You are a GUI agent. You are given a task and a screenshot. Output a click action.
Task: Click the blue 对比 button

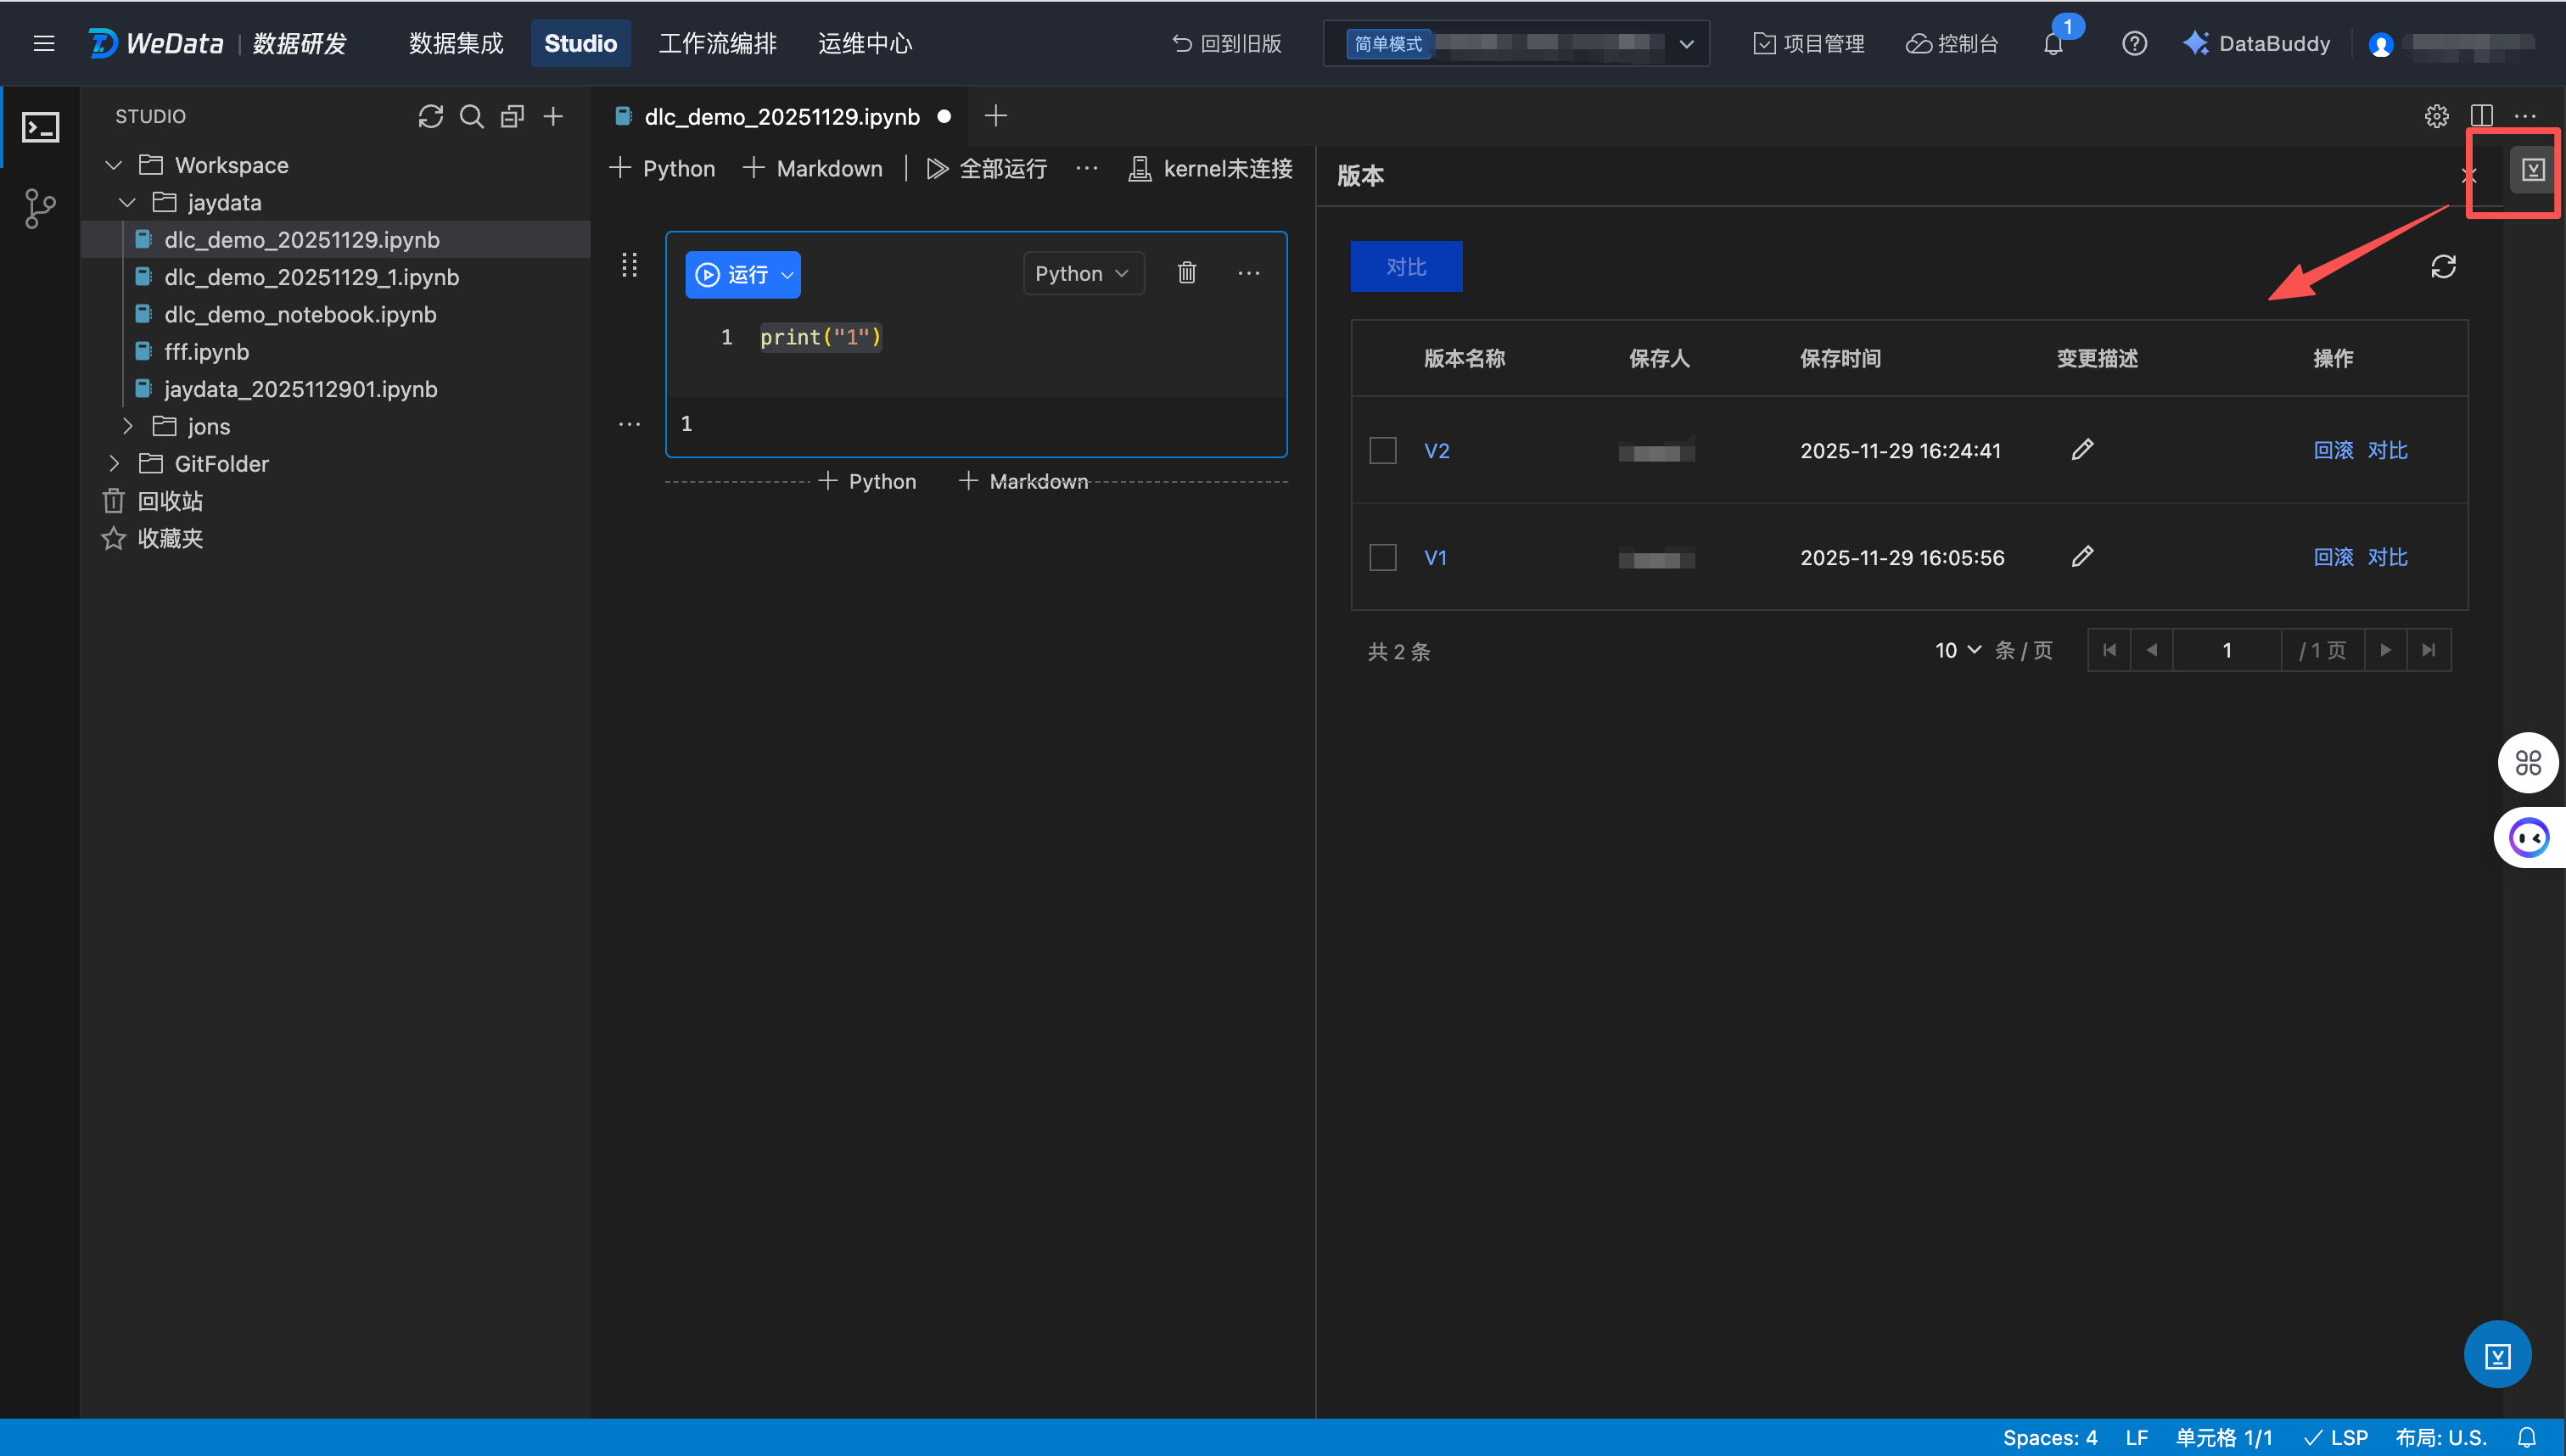[x=1405, y=267]
